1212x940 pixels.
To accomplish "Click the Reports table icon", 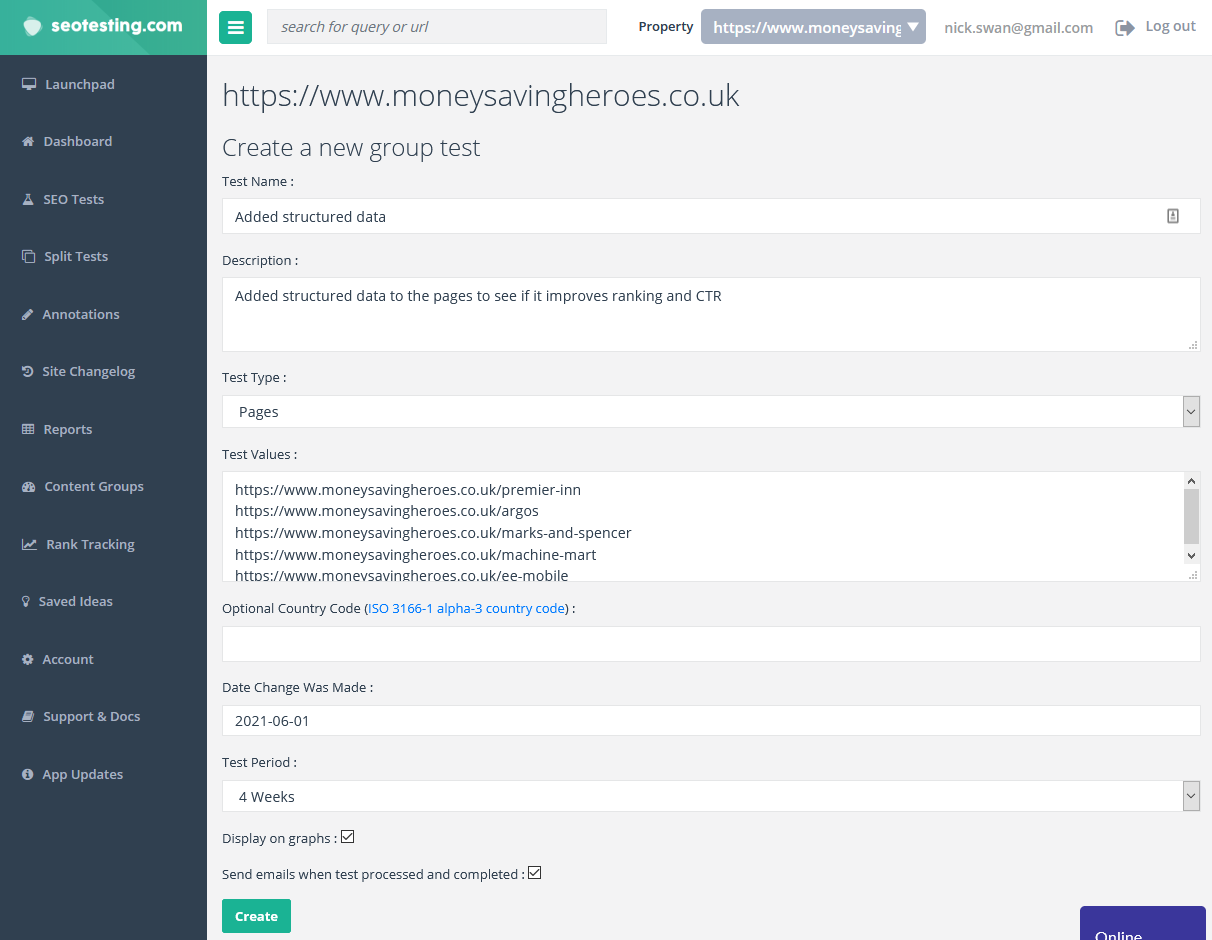I will pyautogui.click(x=28, y=429).
